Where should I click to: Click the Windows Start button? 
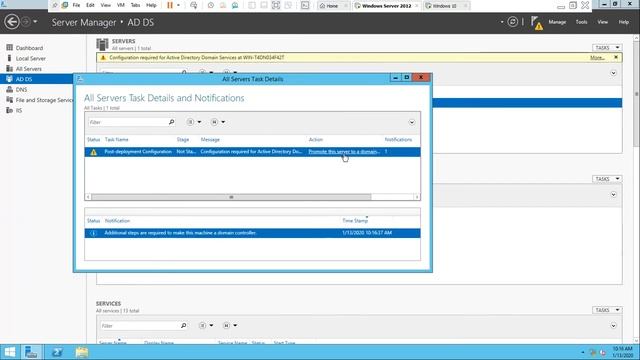click(x=10, y=352)
